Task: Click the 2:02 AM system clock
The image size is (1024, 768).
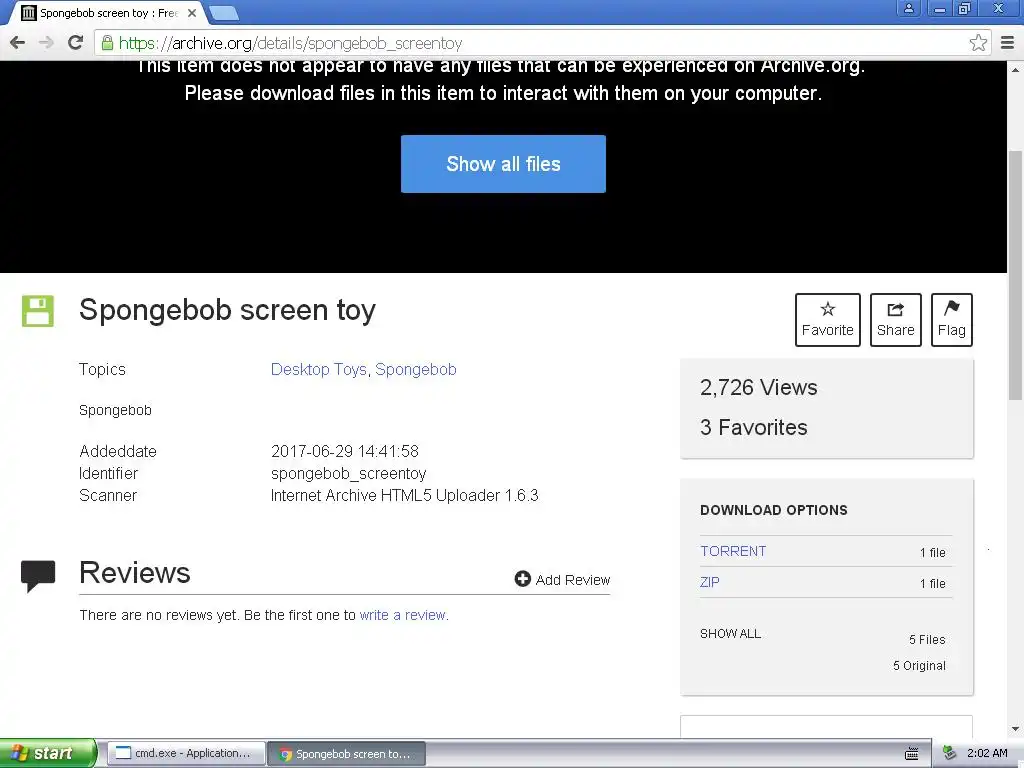Action: tap(987, 753)
